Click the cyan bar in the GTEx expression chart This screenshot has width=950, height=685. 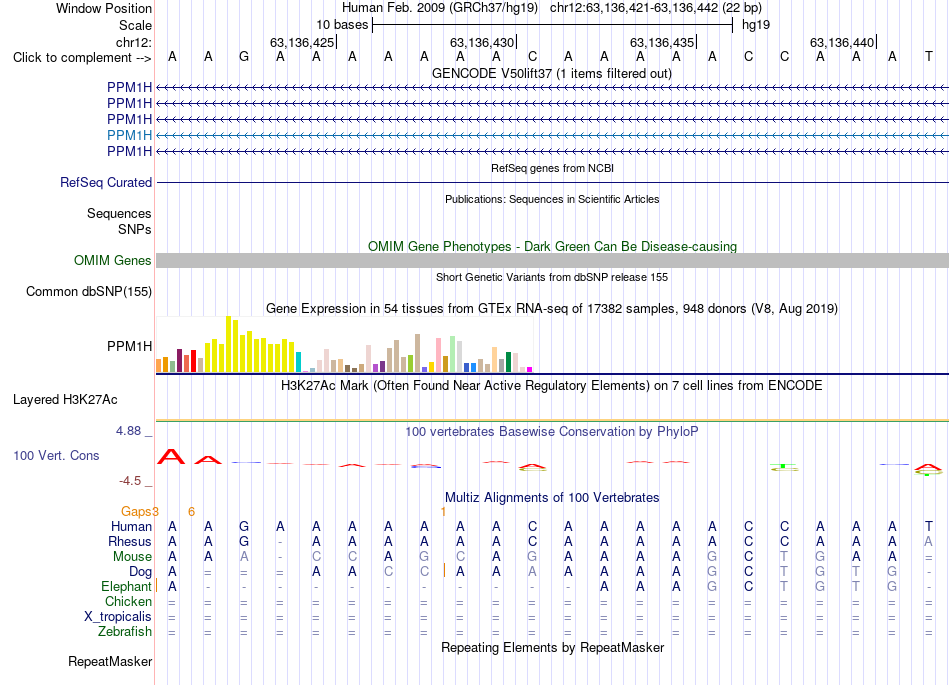(x=298, y=362)
